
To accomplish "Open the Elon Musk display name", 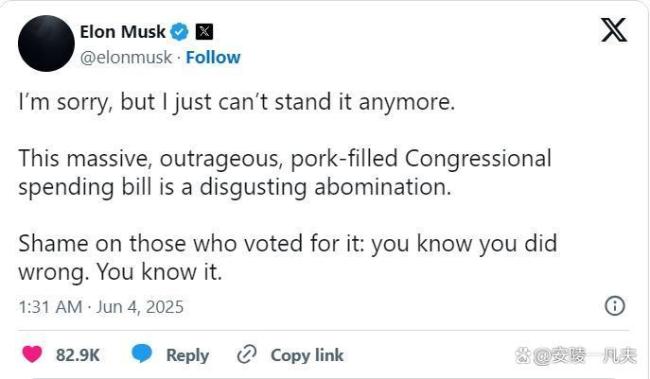I will (x=123, y=32).
